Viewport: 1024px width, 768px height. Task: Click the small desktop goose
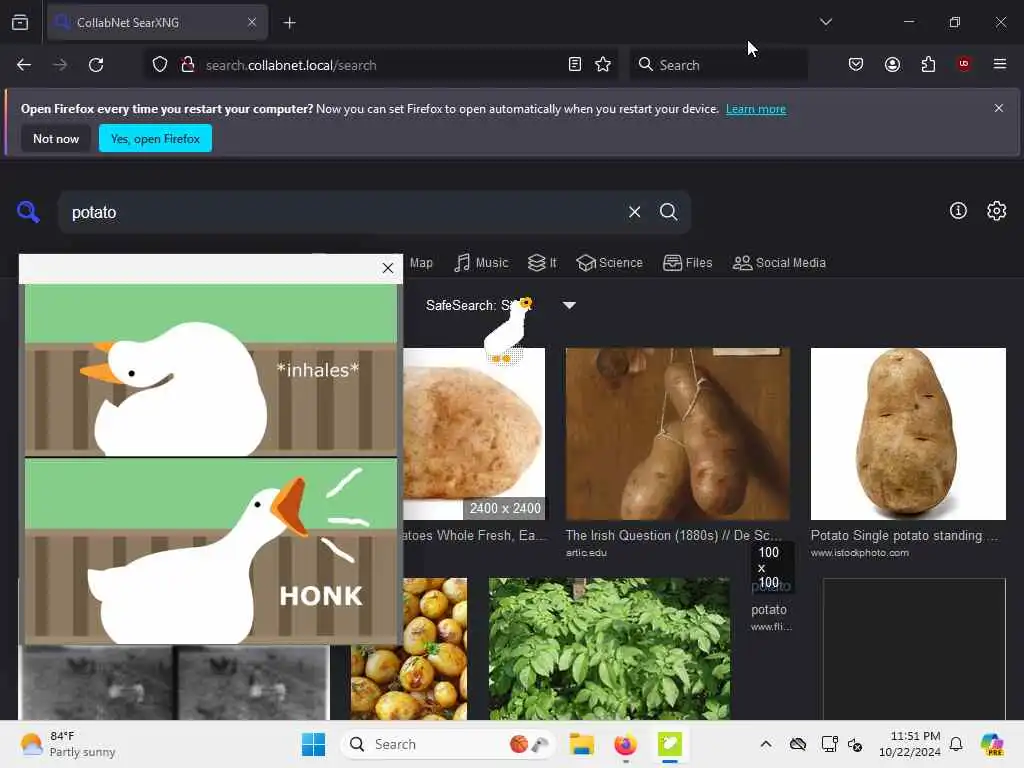tap(507, 330)
